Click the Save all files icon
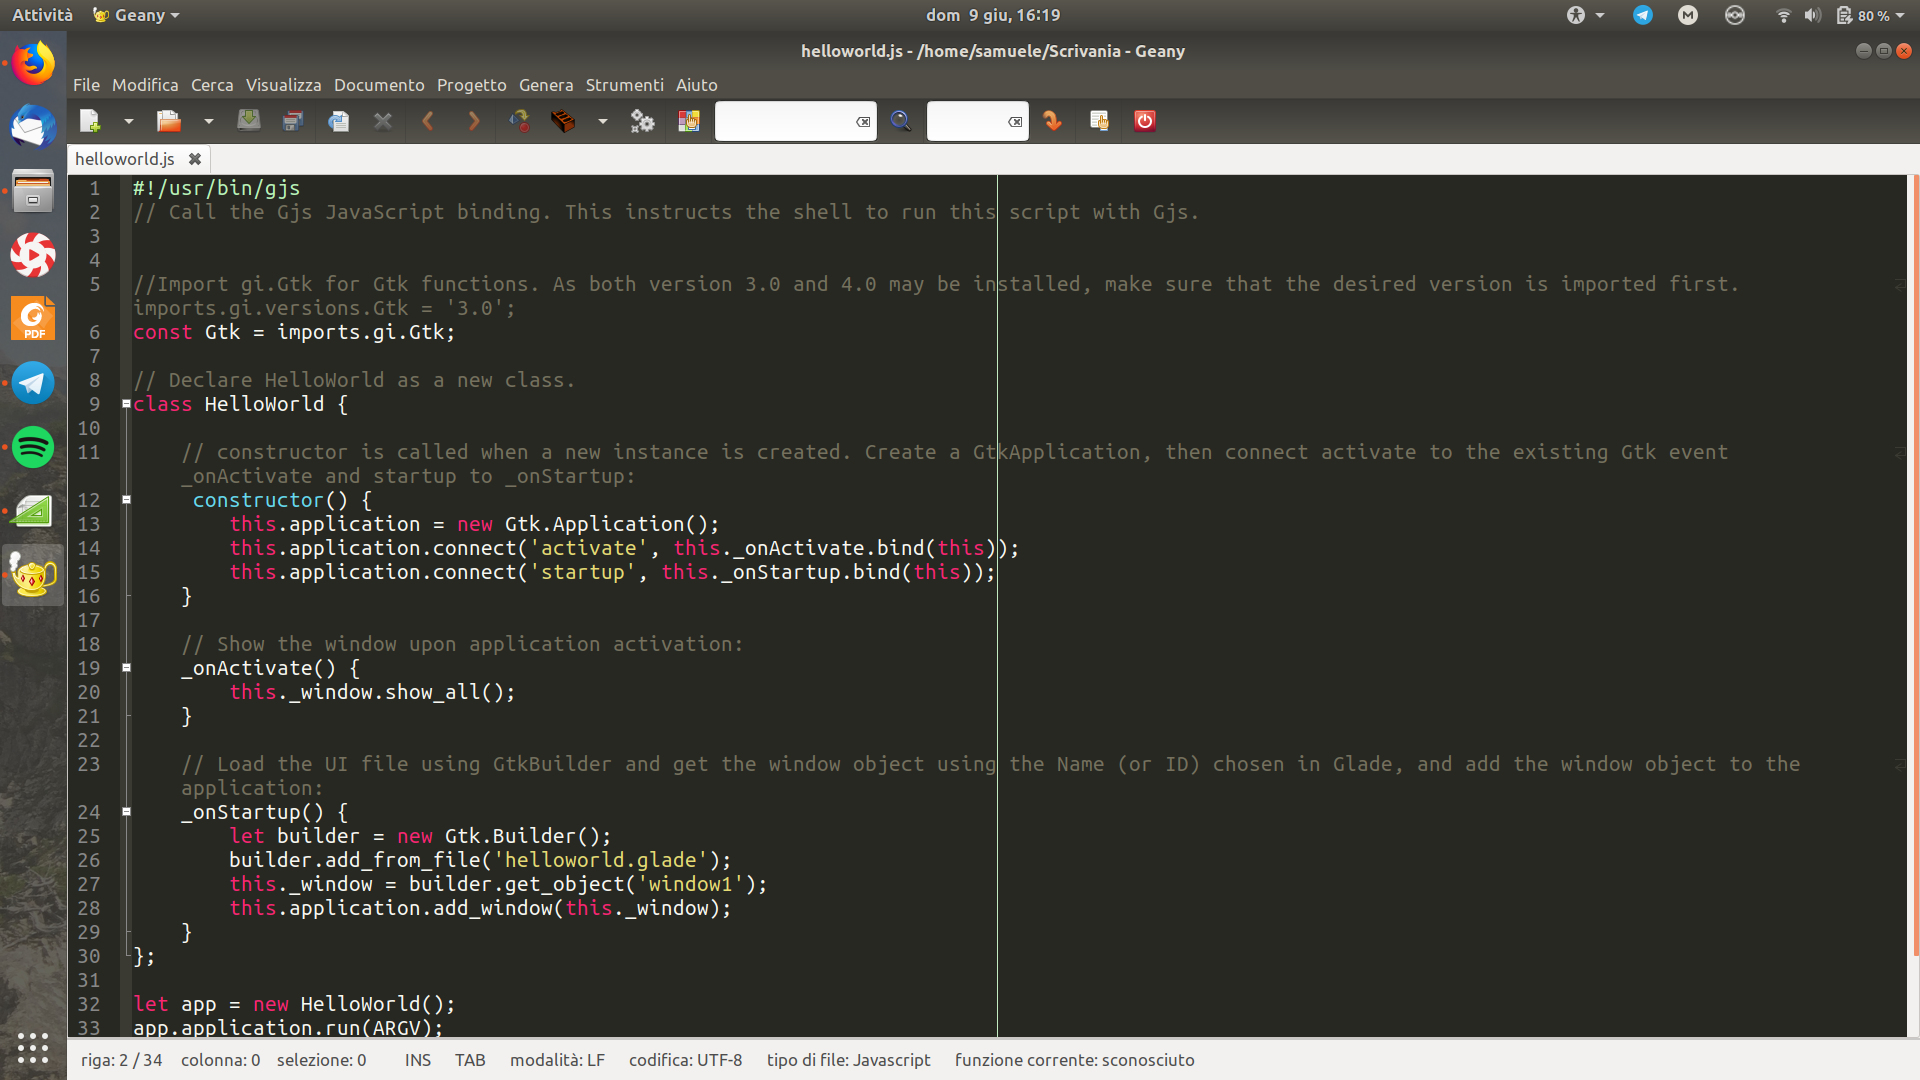The height and width of the screenshot is (1080, 1920). point(292,121)
